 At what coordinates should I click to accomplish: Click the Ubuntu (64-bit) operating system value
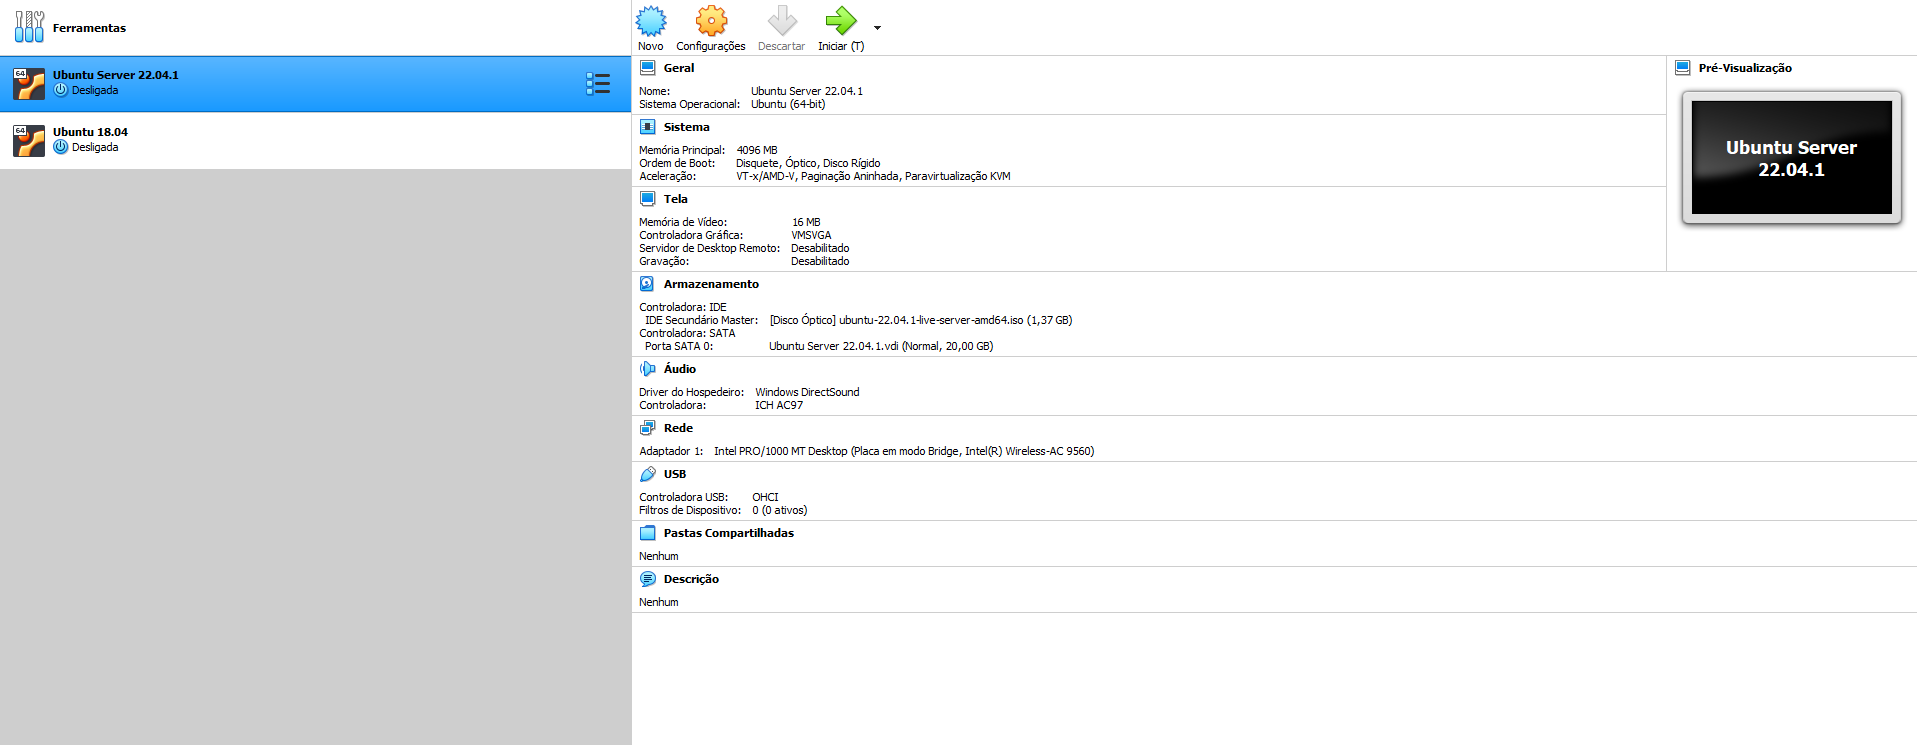(788, 104)
